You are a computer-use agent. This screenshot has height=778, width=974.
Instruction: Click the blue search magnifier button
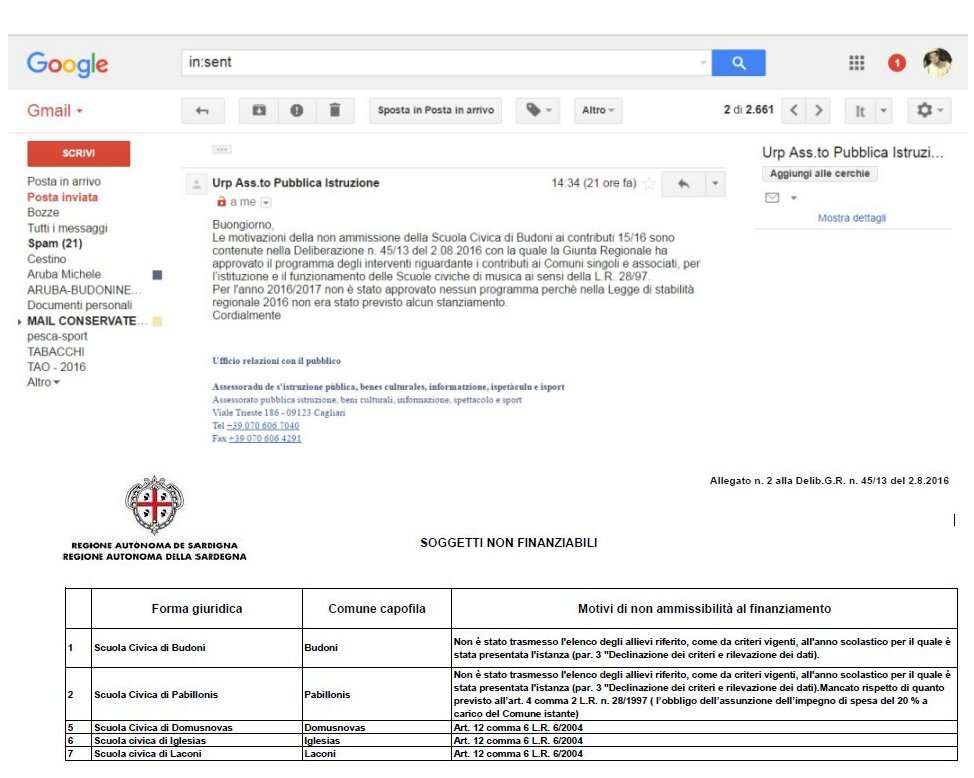pyautogui.click(x=738, y=63)
